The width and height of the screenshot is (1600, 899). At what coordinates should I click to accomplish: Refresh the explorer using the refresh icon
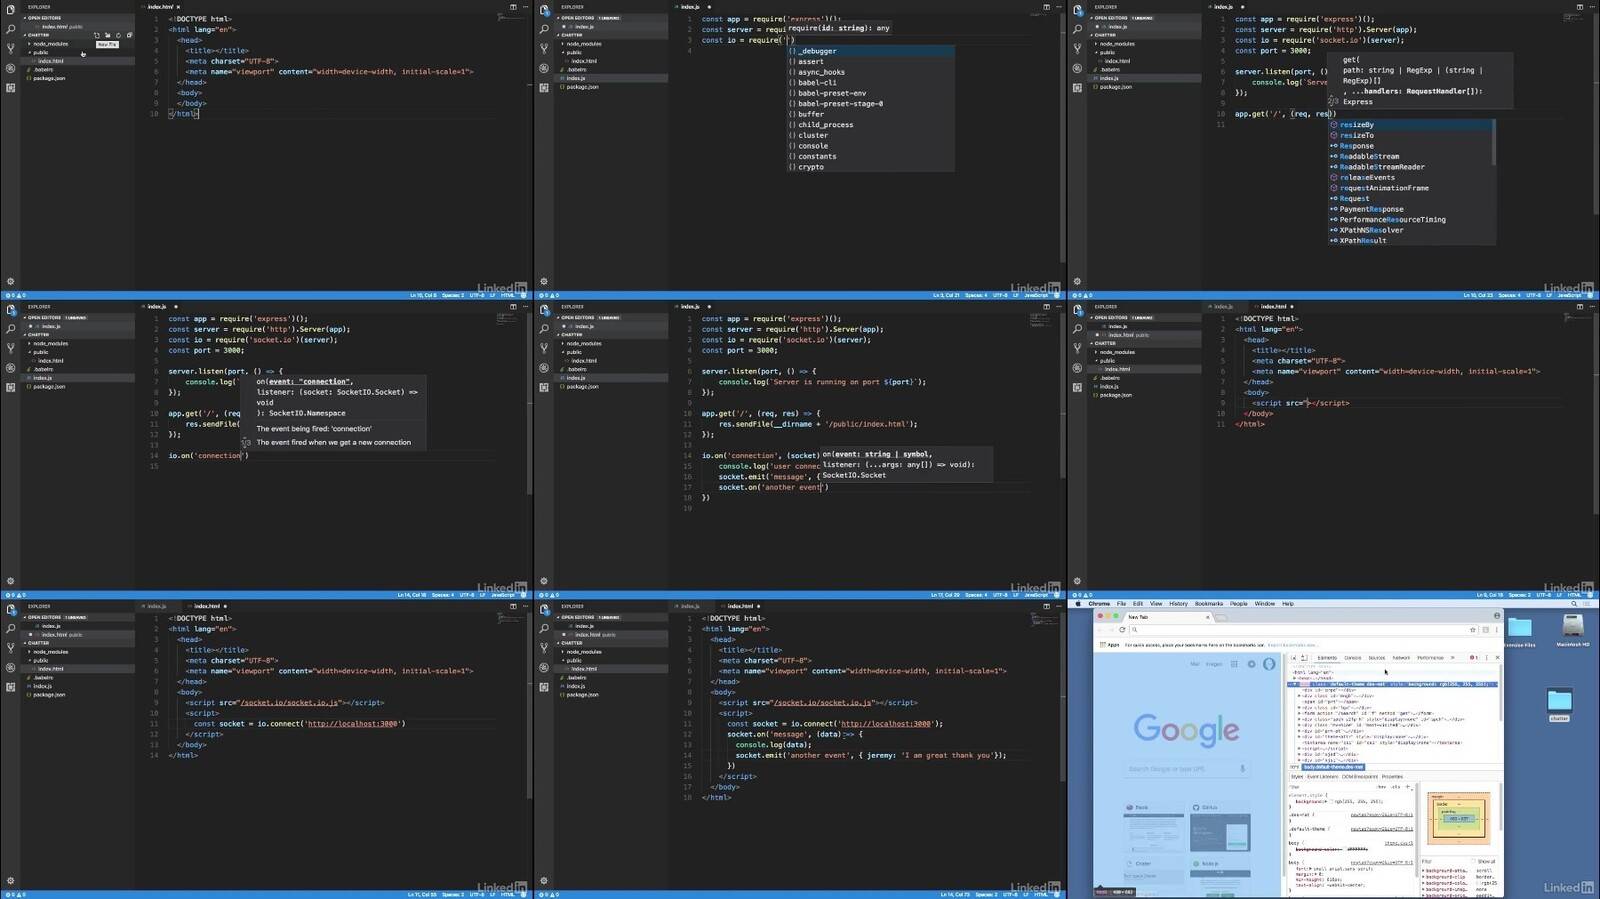point(119,35)
